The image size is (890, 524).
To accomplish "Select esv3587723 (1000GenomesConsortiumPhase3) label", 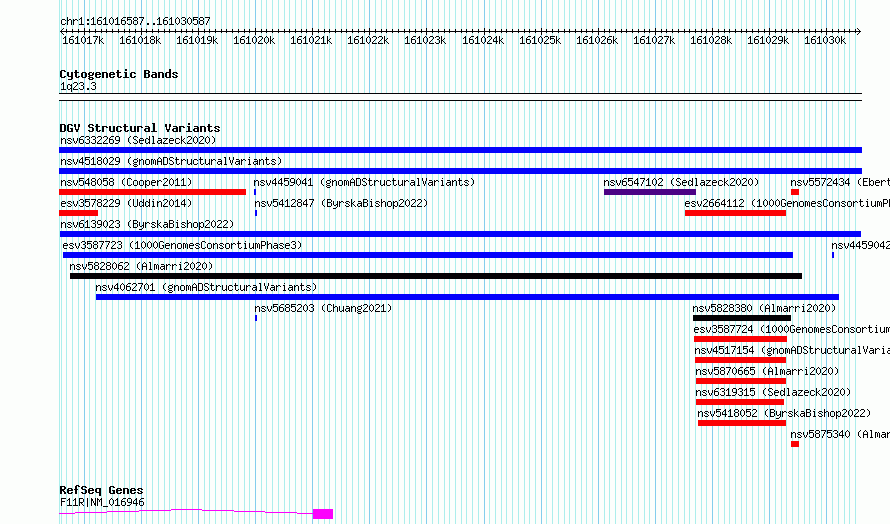I will pos(182,245).
